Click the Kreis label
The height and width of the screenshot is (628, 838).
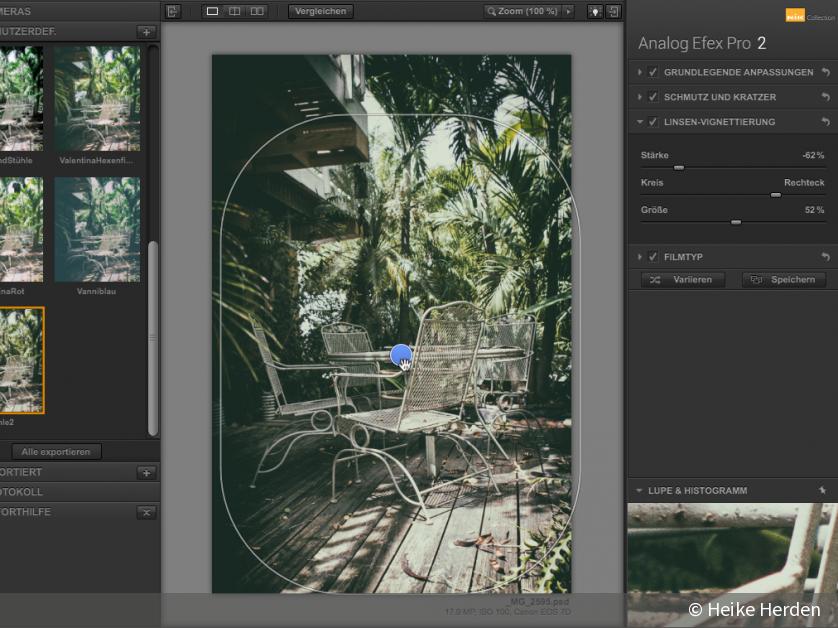(652, 183)
